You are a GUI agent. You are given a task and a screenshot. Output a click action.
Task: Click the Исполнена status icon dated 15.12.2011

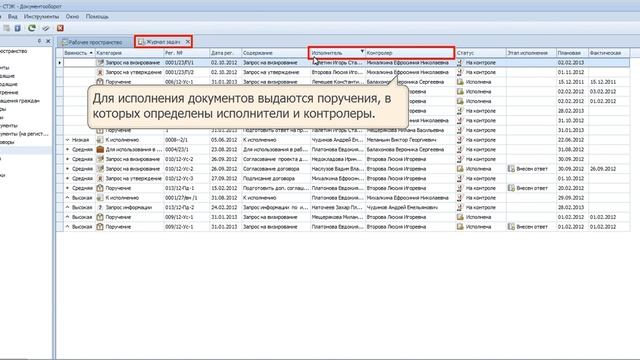460,82
